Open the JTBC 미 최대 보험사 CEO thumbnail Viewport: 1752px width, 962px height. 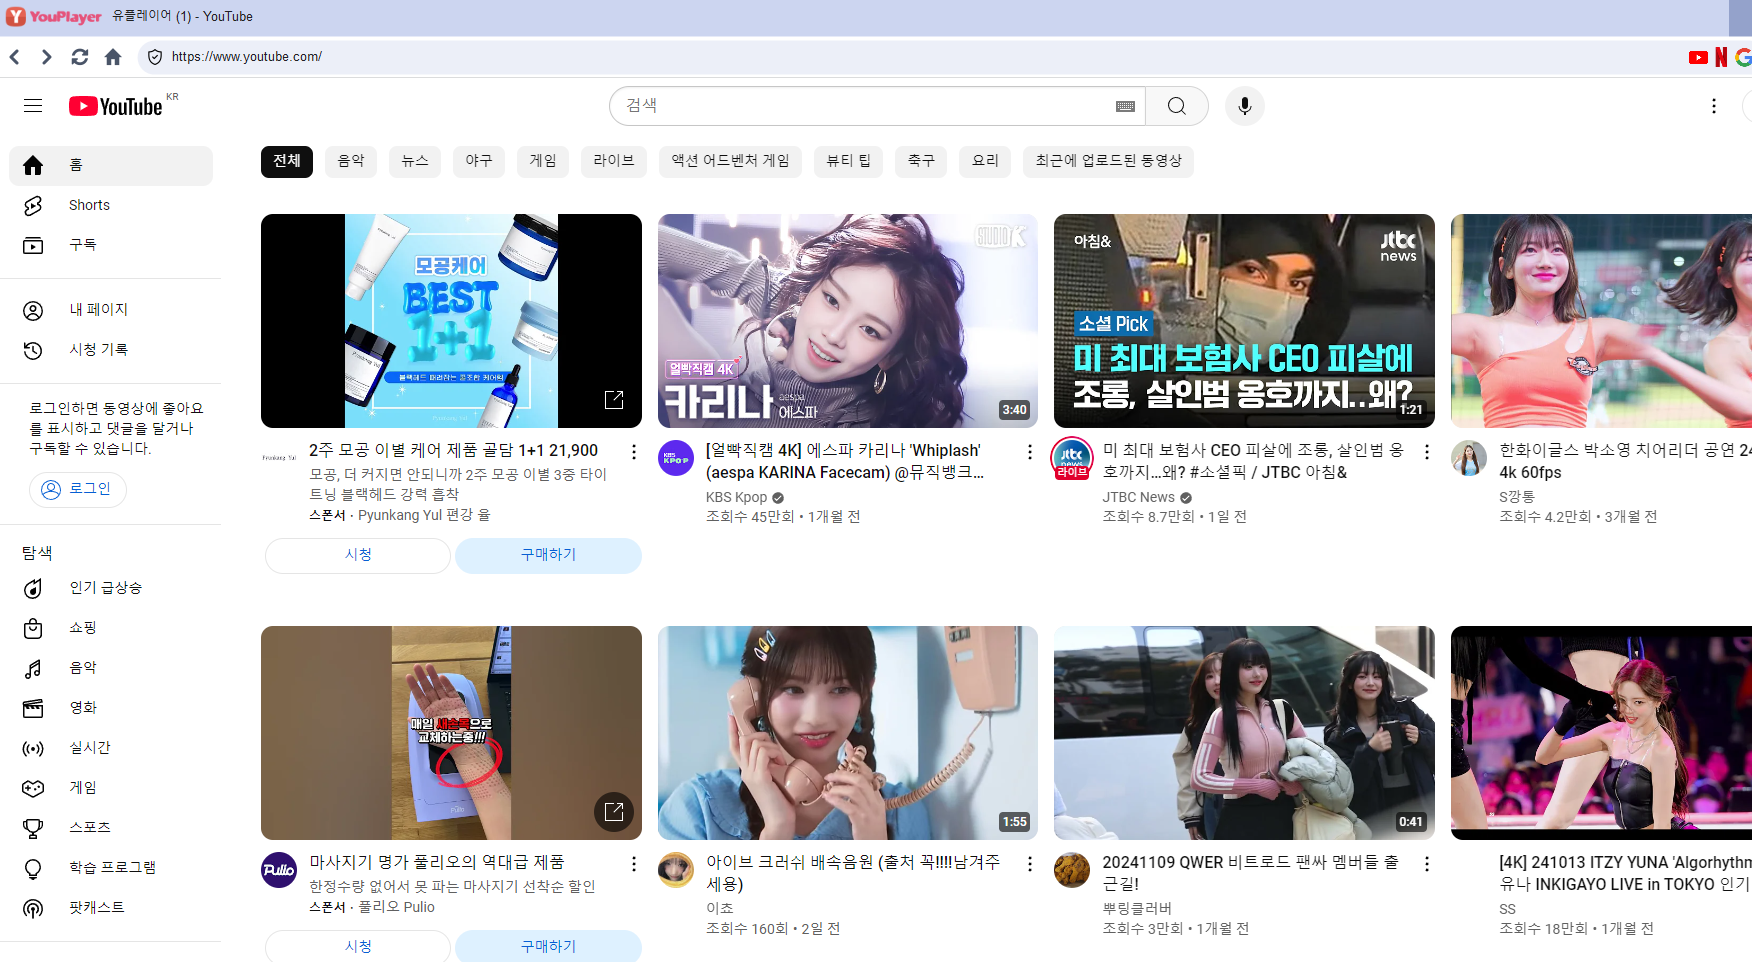pyautogui.click(x=1244, y=321)
